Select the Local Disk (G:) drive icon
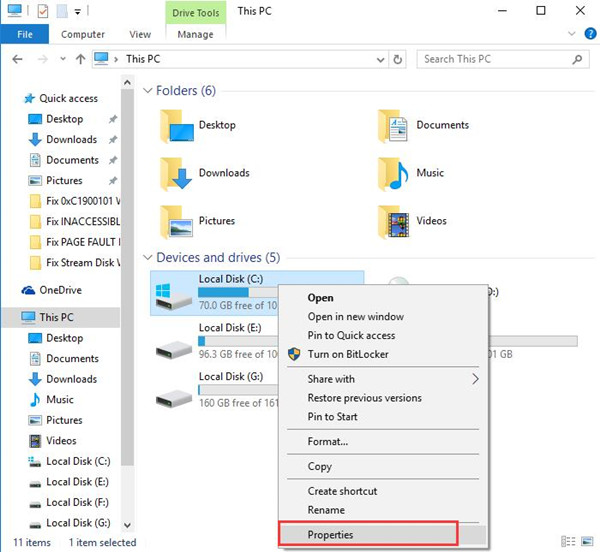The image size is (600, 552). click(x=173, y=398)
